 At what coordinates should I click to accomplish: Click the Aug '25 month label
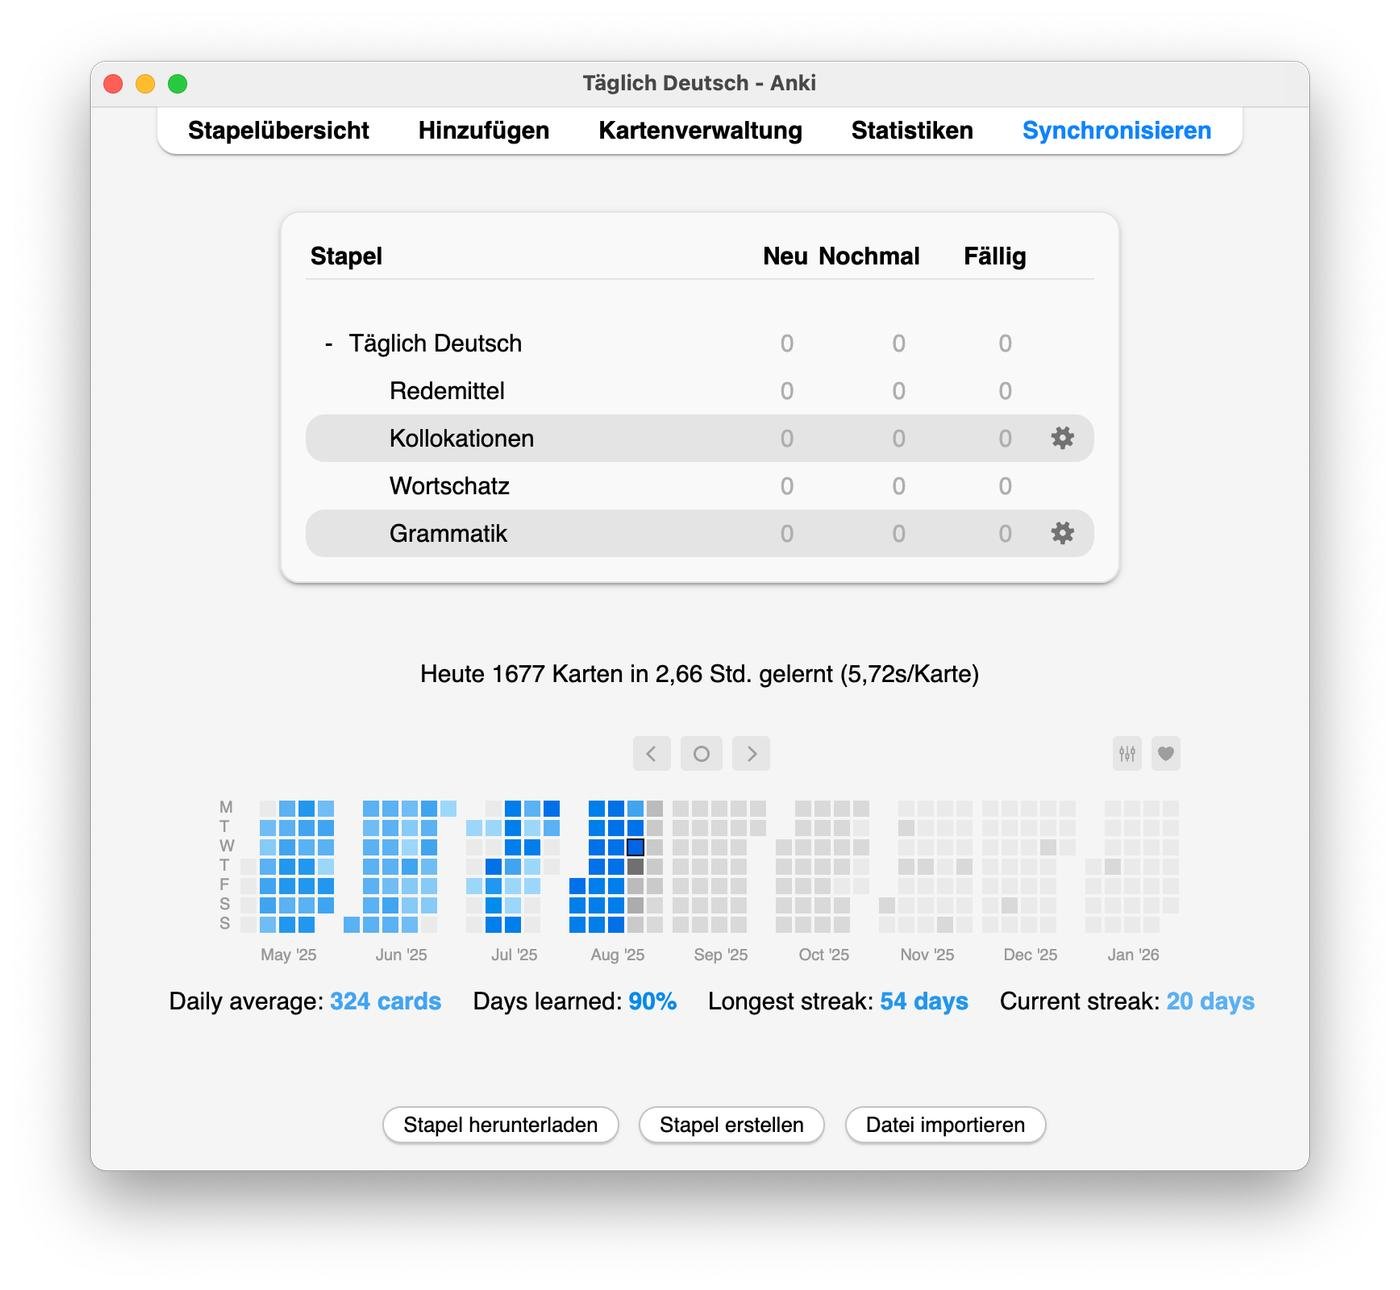pos(618,955)
